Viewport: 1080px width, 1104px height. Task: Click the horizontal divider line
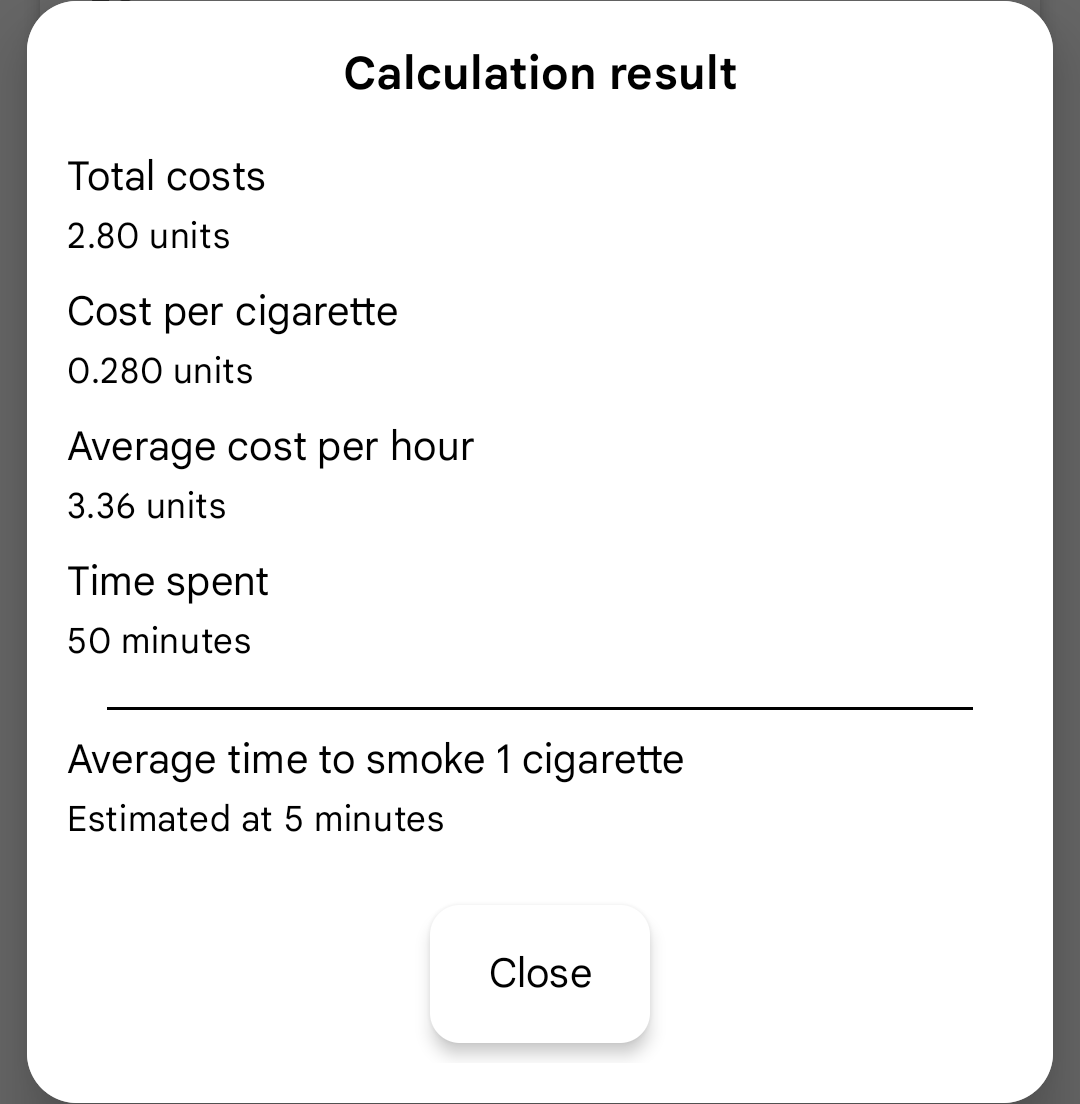pos(540,708)
